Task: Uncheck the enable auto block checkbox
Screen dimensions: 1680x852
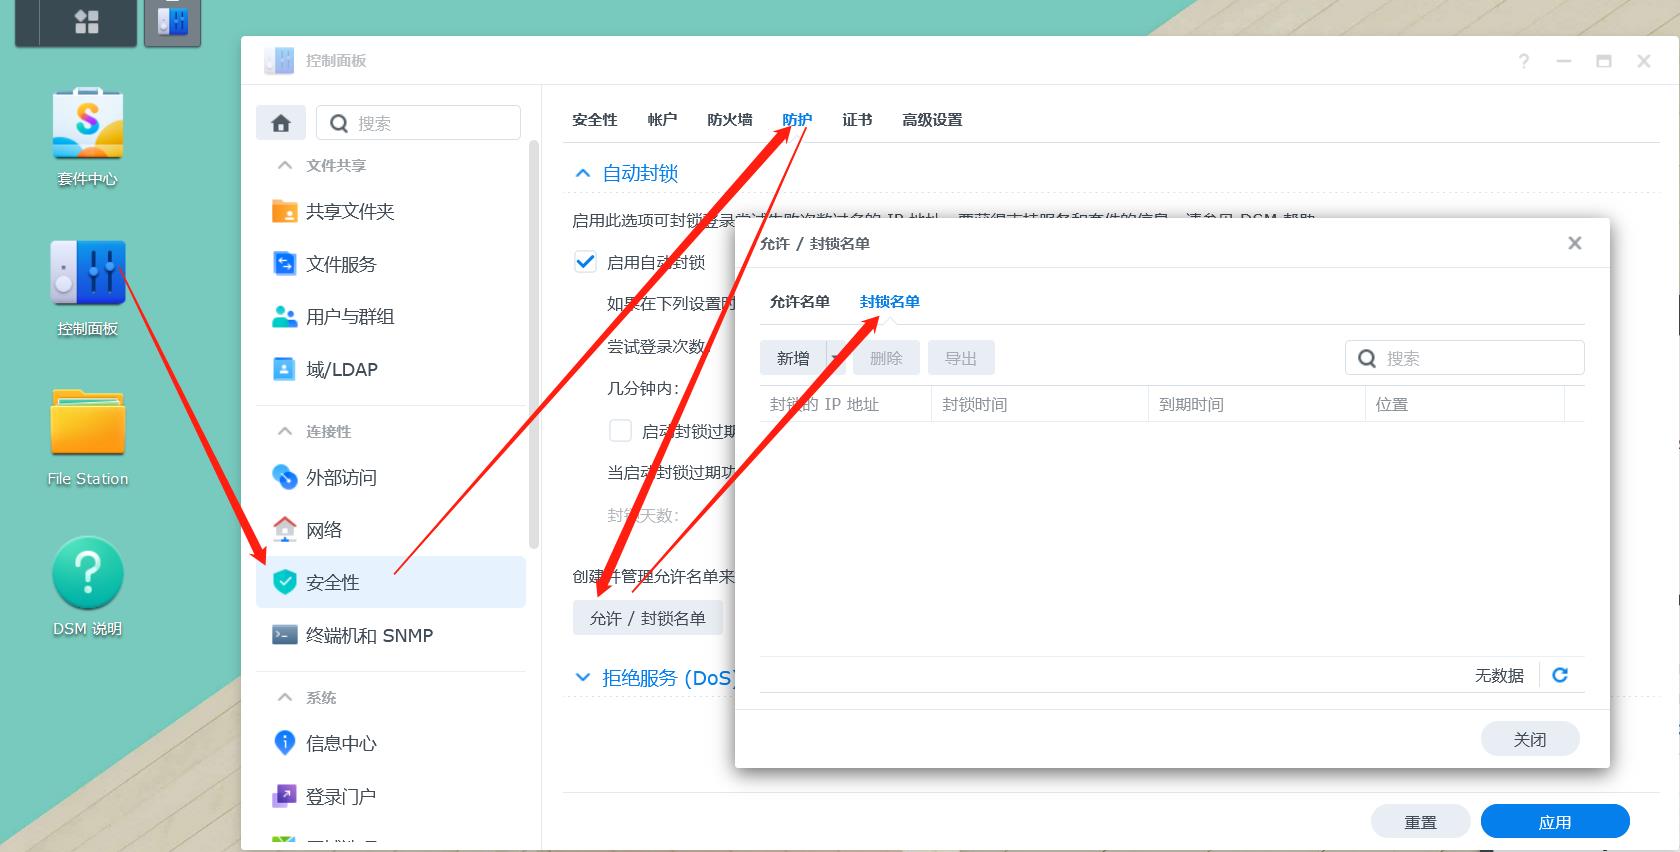Action: [585, 262]
